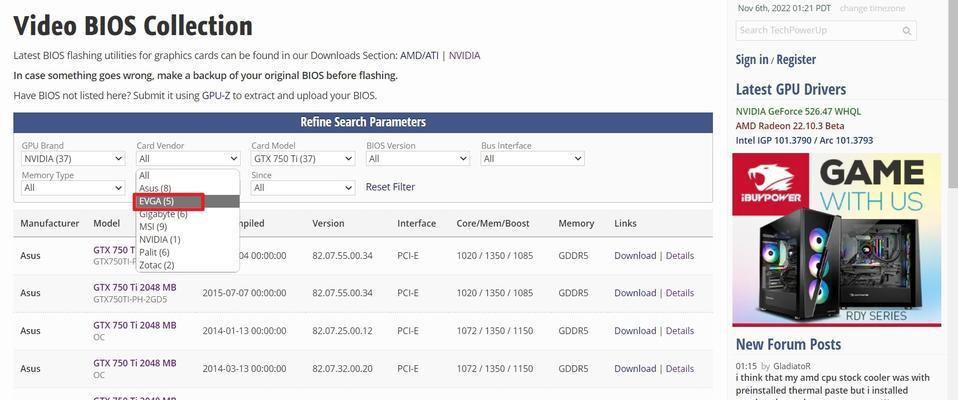
Task: Click the search magnifier icon
Action: [x=907, y=31]
